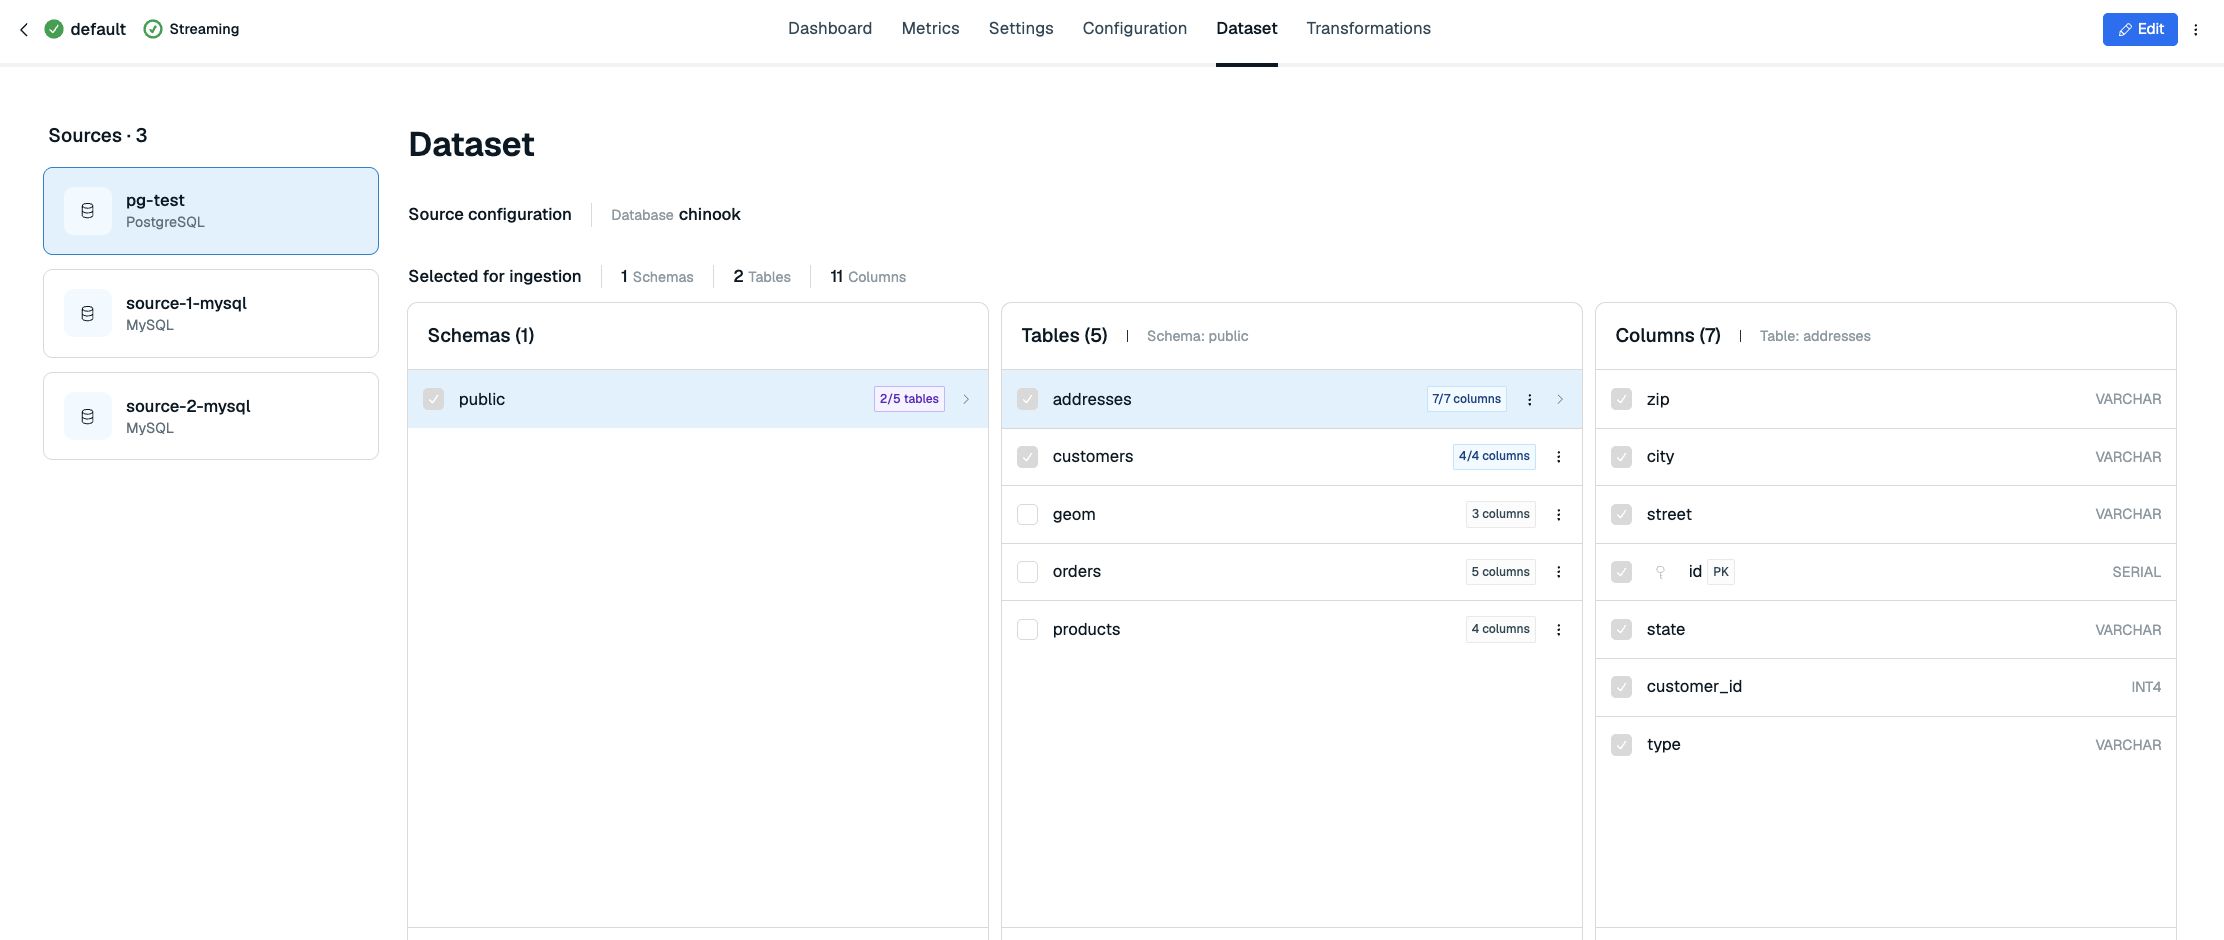This screenshot has width=2224, height=940.
Task: Open the products table options menu
Action: (x=1558, y=630)
